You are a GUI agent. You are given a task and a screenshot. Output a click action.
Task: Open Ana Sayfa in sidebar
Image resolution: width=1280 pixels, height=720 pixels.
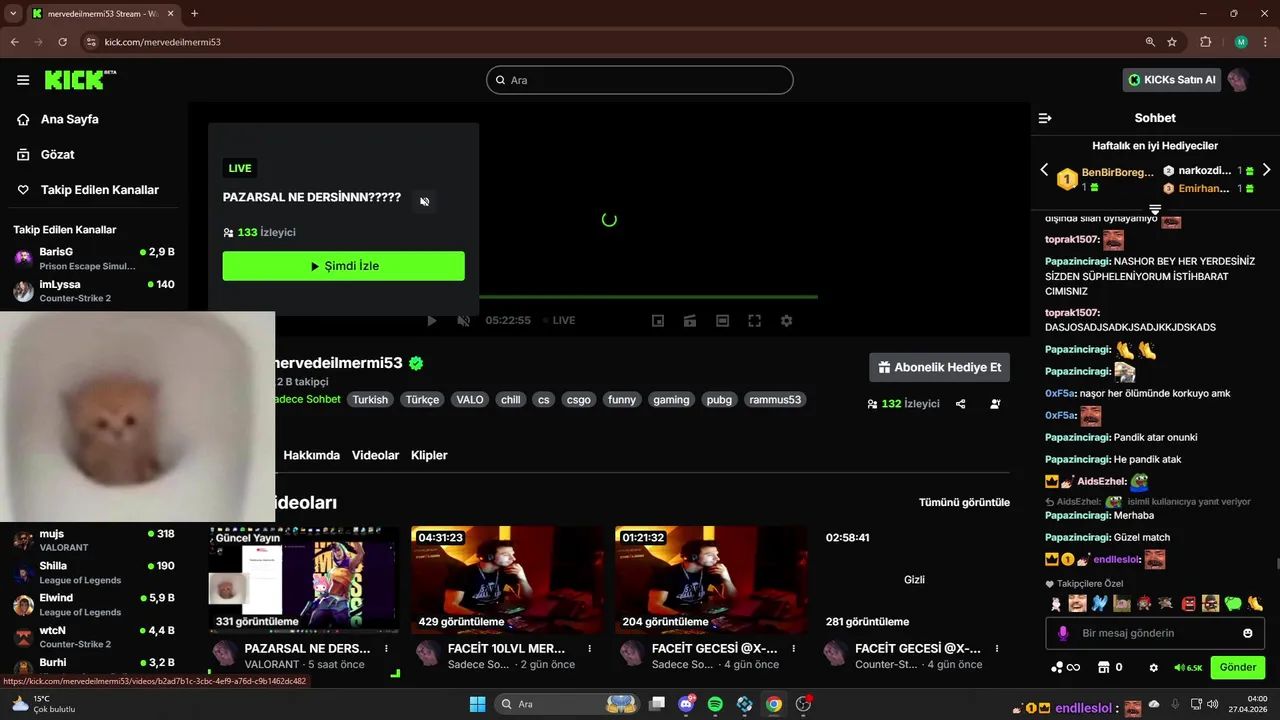click(x=69, y=119)
